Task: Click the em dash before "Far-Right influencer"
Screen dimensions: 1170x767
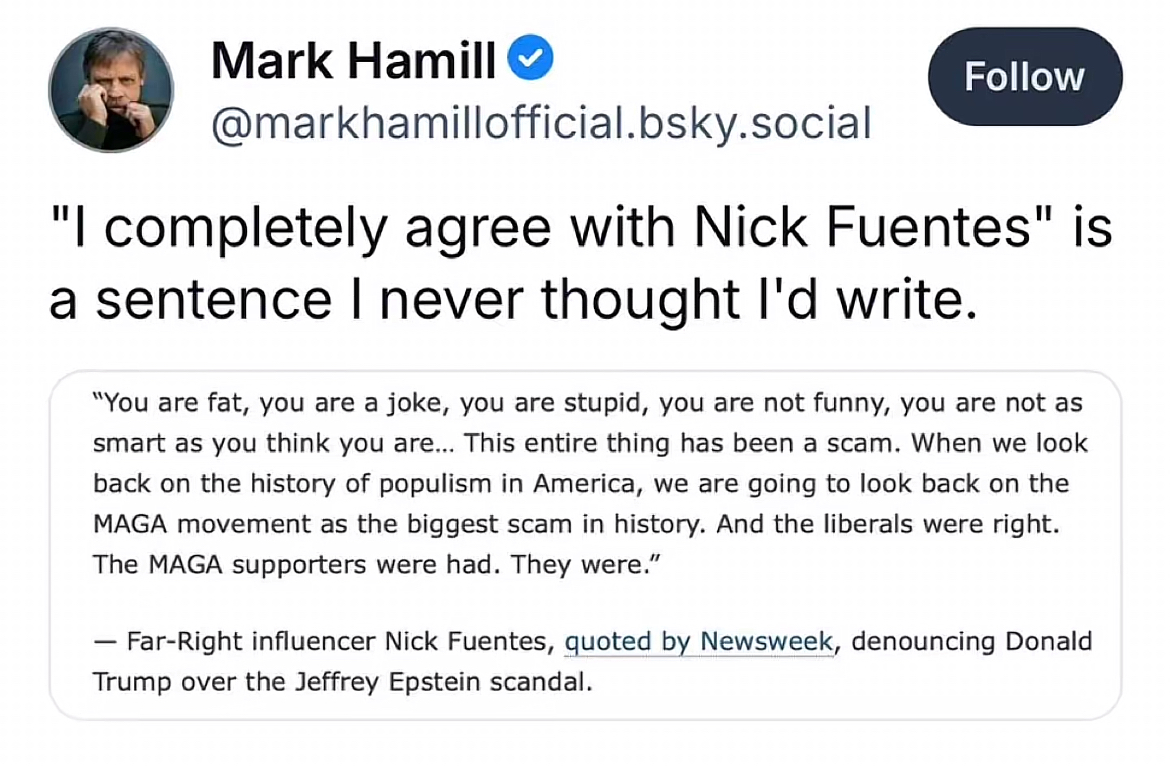Action: [x=104, y=642]
